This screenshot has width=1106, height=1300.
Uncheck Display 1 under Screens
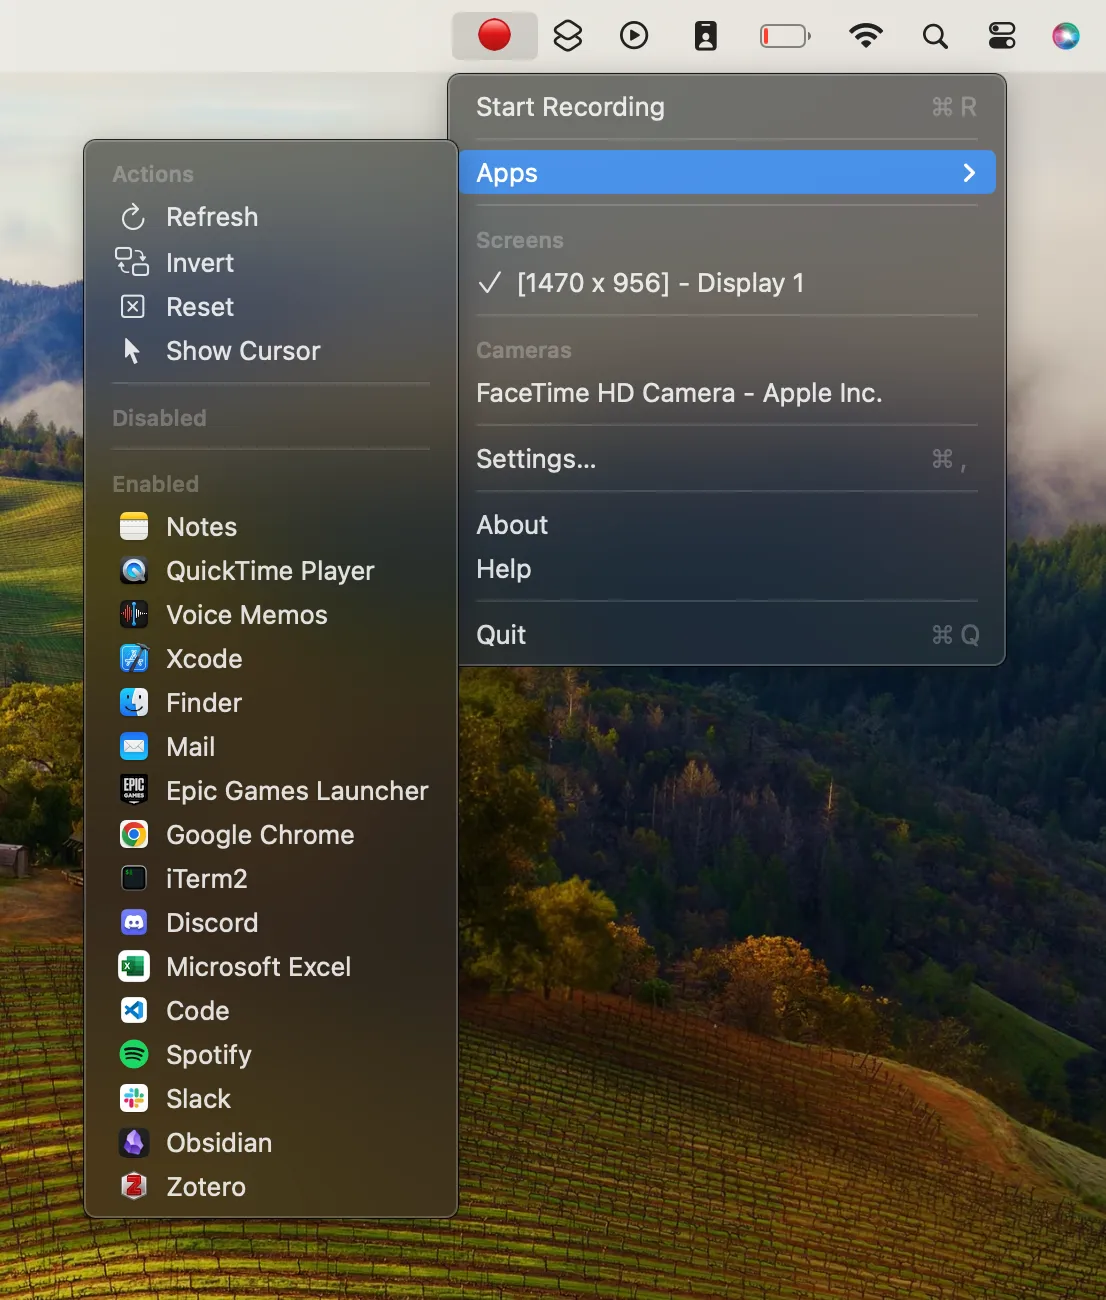click(659, 283)
